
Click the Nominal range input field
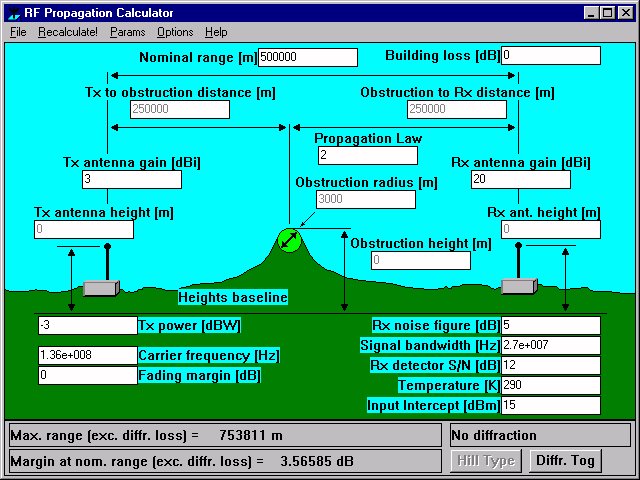pyautogui.click(x=307, y=57)
